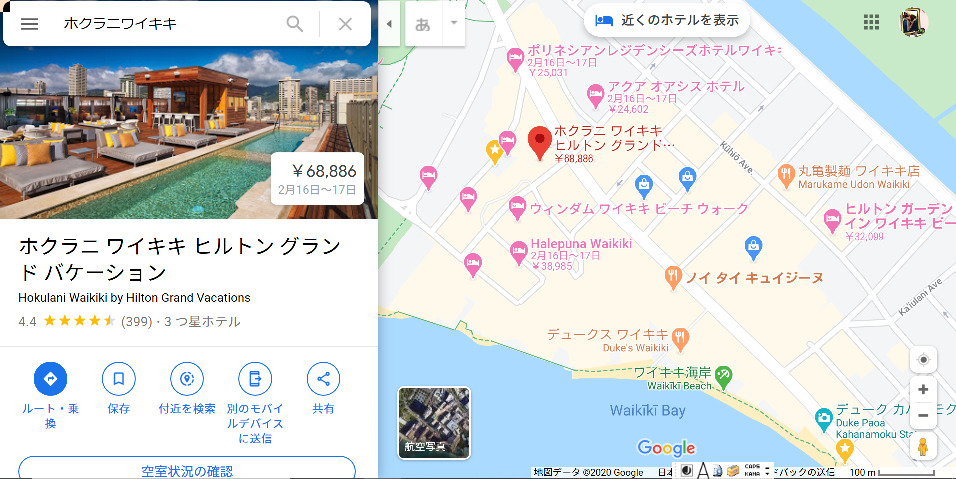Click 丸亀製麺 ワイキキ店 restaurant marker
The image size is (956, 479).
click(786, 176)
